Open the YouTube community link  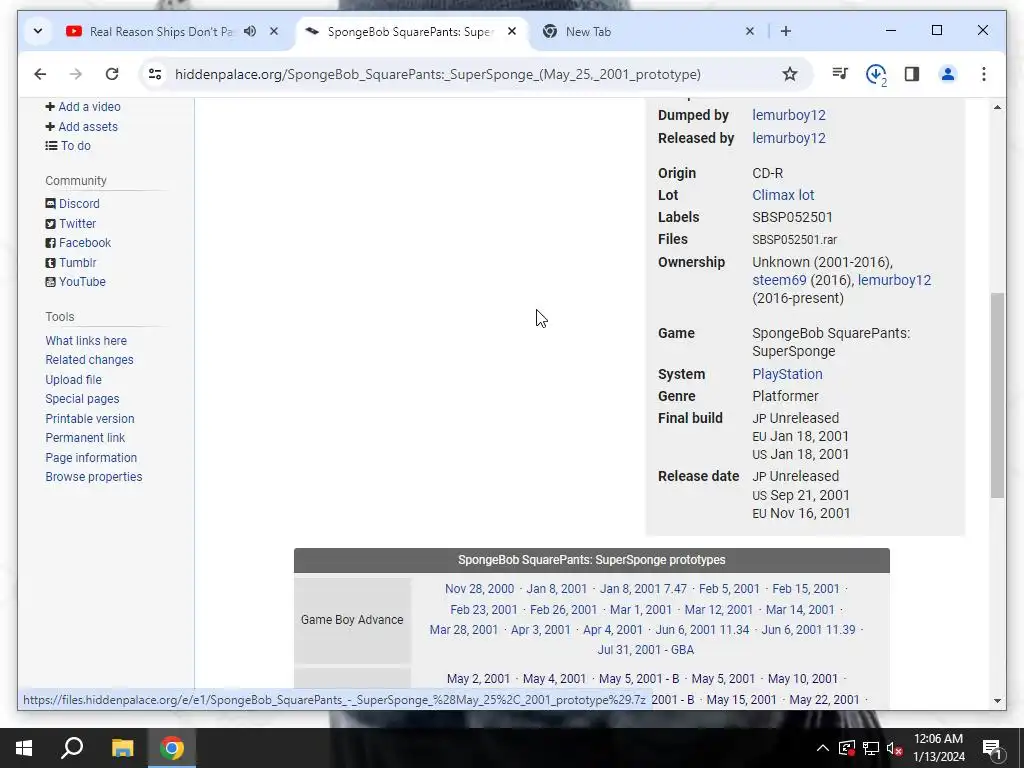pyautogui.click(x=82, y=282)
